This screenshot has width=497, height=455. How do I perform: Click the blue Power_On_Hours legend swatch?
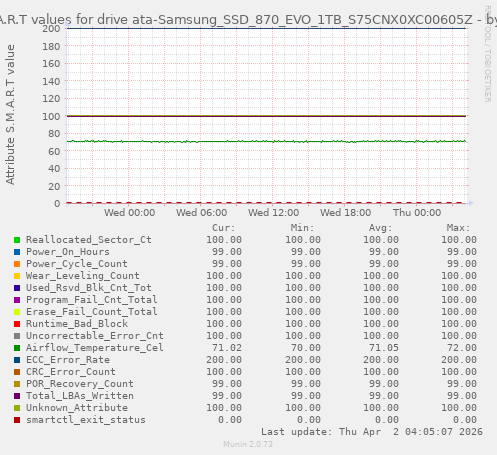17,252
